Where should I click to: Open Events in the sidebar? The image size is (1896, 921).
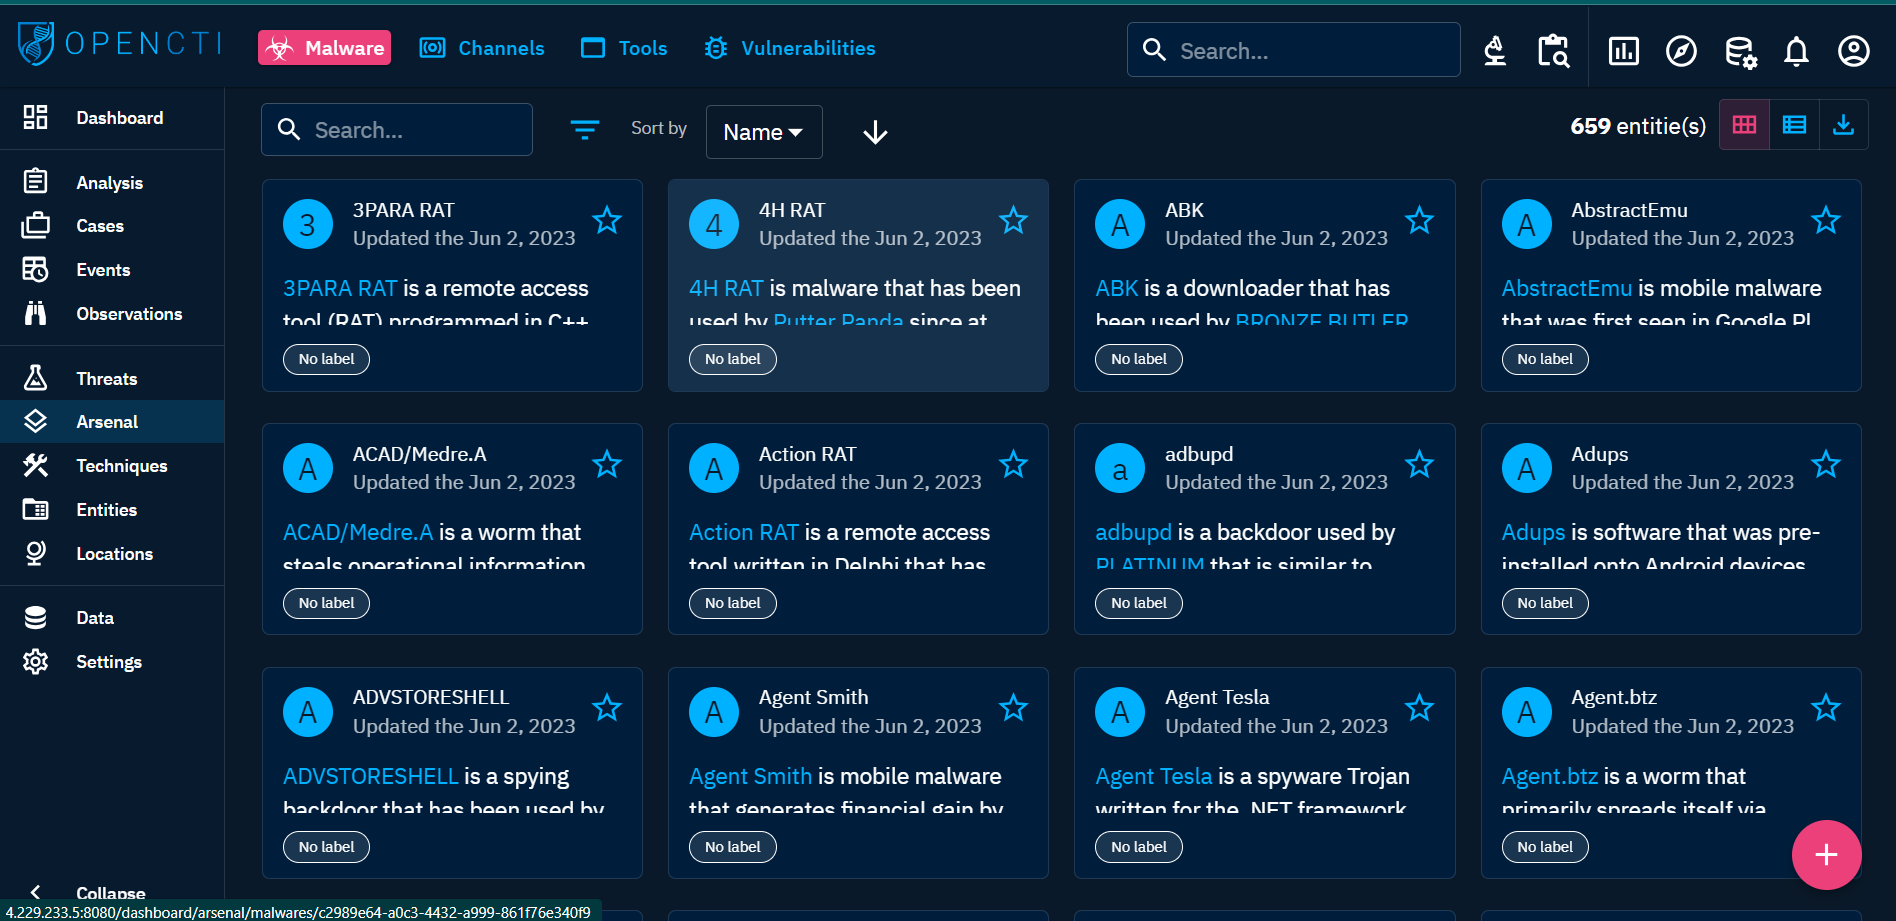coord(112,270)
